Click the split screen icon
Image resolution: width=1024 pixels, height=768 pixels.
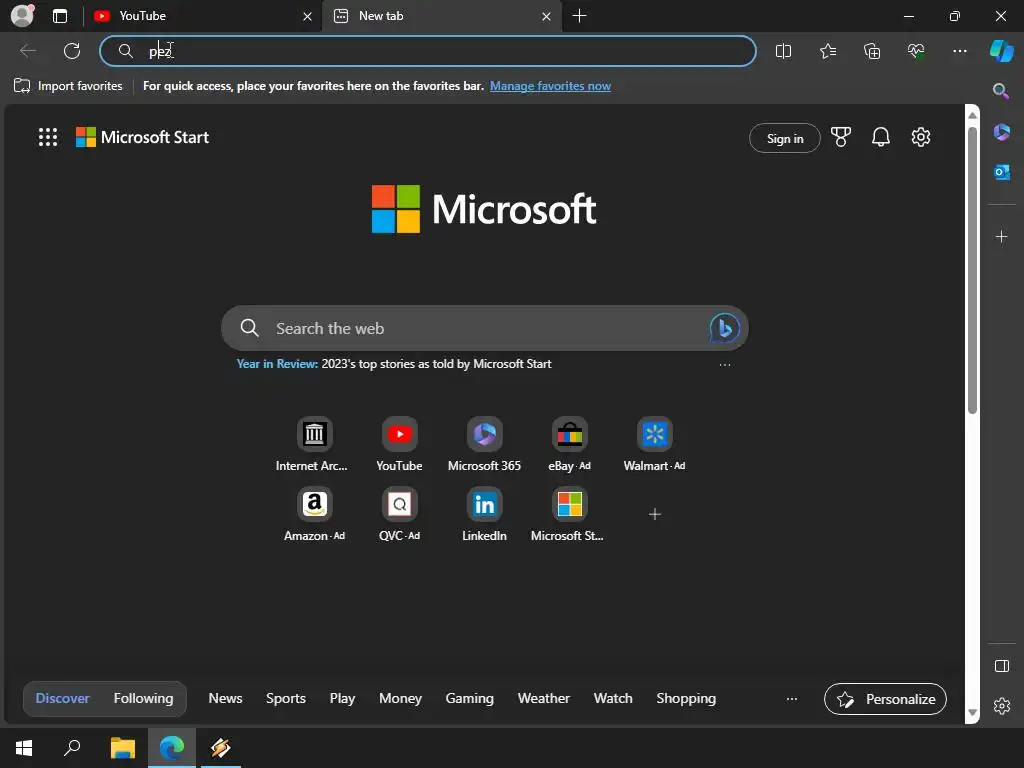click(x=783, y=51)
